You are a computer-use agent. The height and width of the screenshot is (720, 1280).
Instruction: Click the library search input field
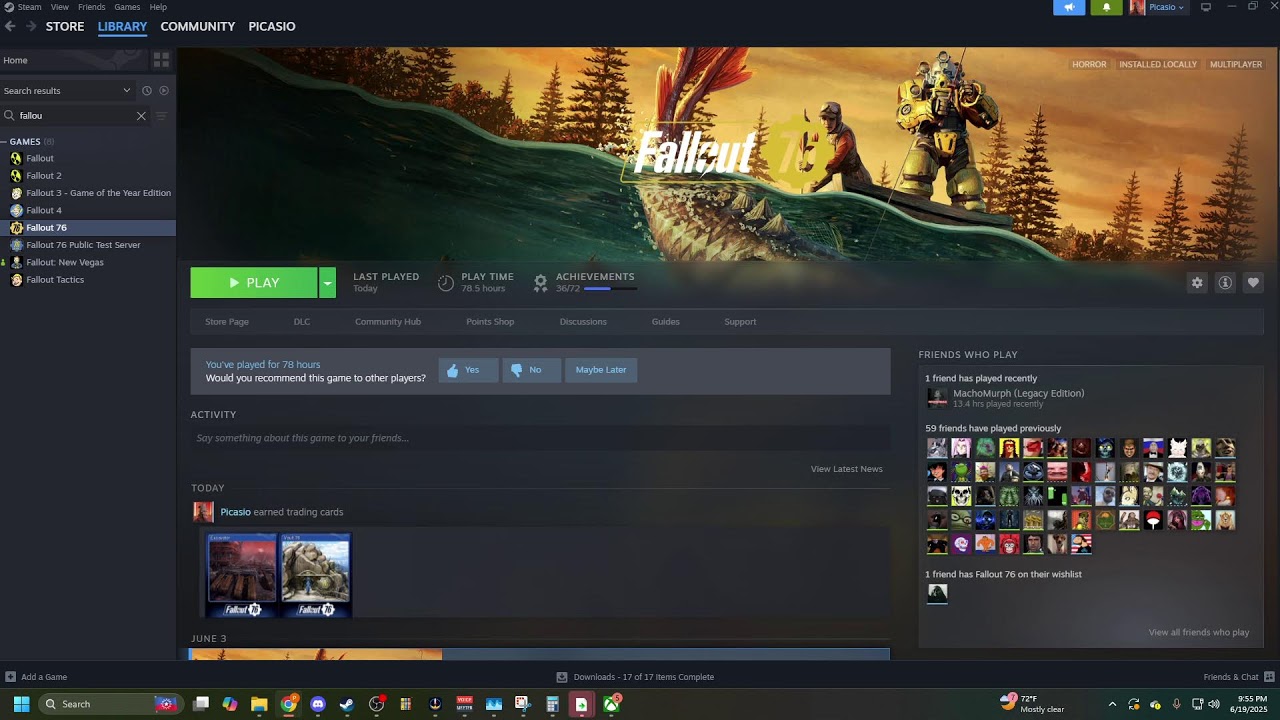(x=75, y=116)
